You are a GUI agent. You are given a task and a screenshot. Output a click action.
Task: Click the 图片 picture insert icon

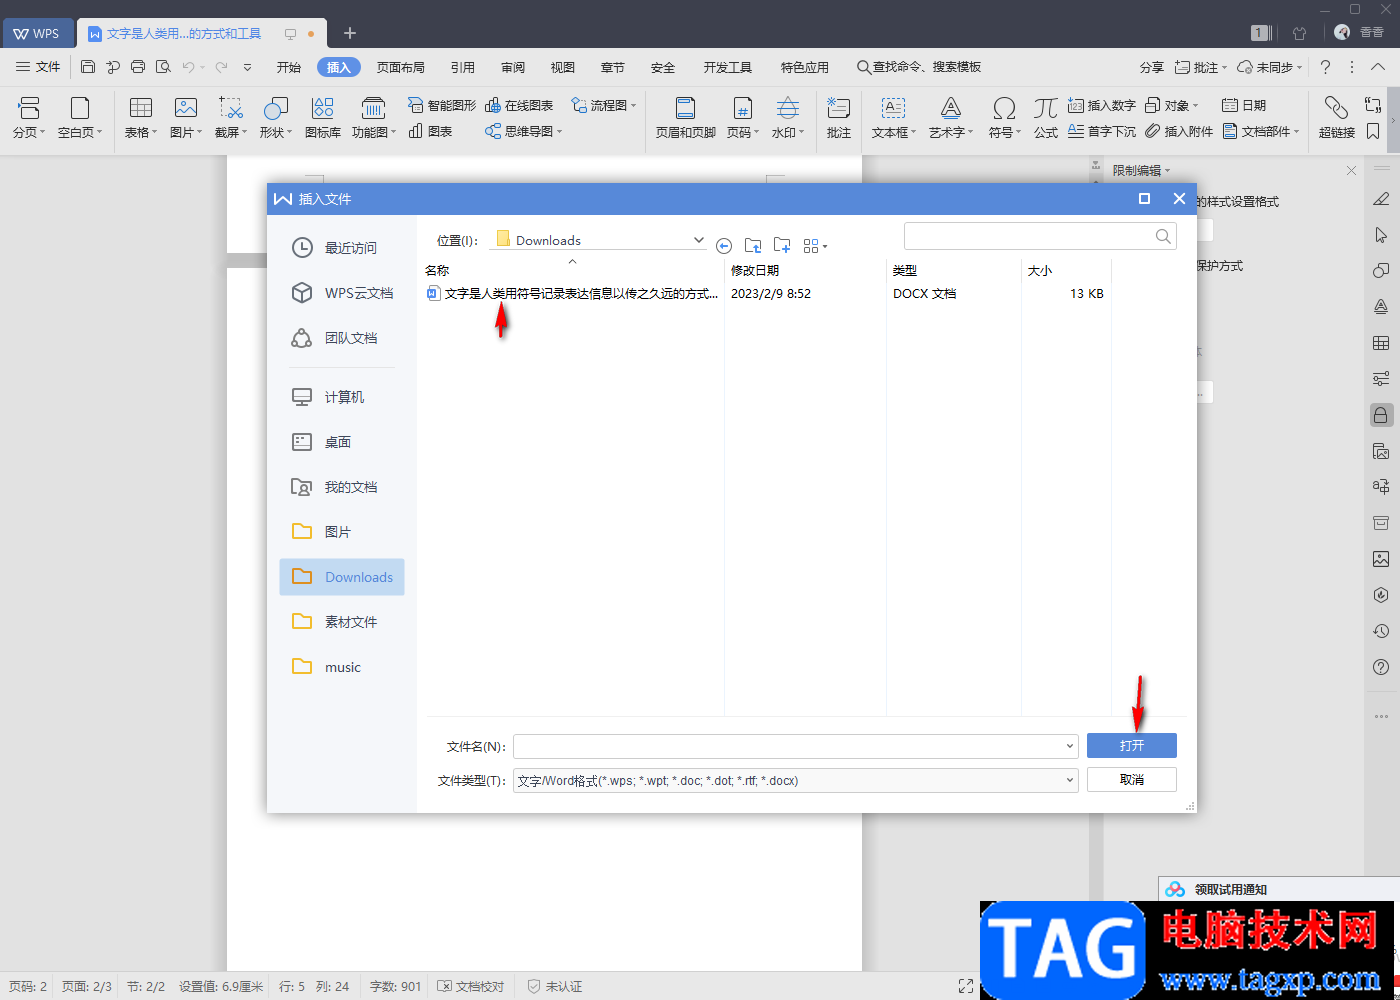[x=186, y=108]
